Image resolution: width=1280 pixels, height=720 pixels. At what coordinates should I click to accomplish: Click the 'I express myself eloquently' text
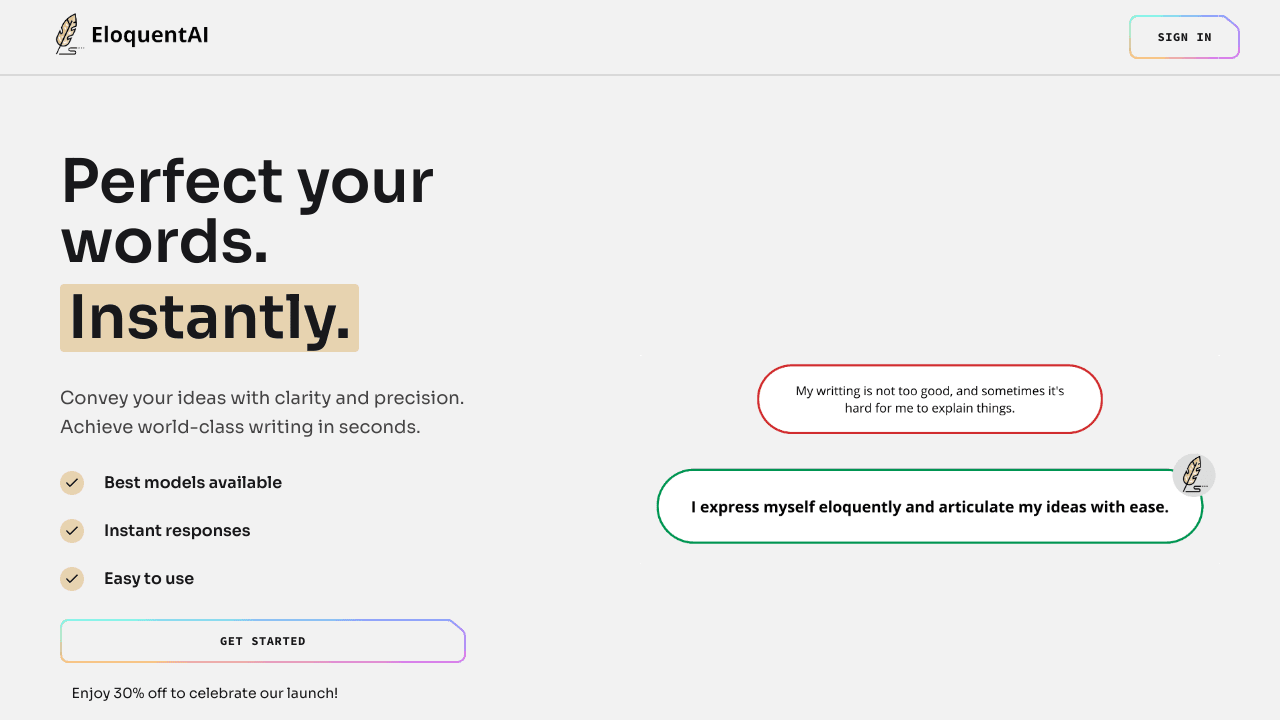(x=930, y=507)
